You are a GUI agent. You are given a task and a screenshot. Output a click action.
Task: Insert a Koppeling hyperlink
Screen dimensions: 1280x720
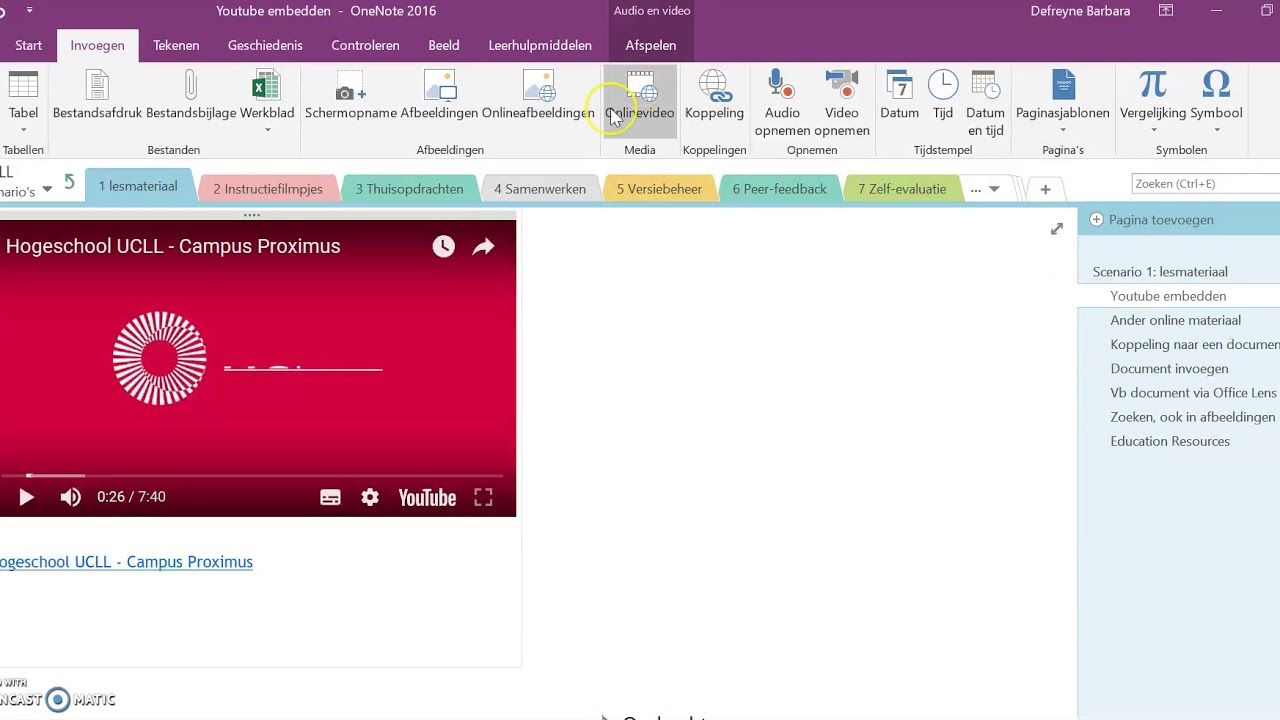(x=714, y=96)
